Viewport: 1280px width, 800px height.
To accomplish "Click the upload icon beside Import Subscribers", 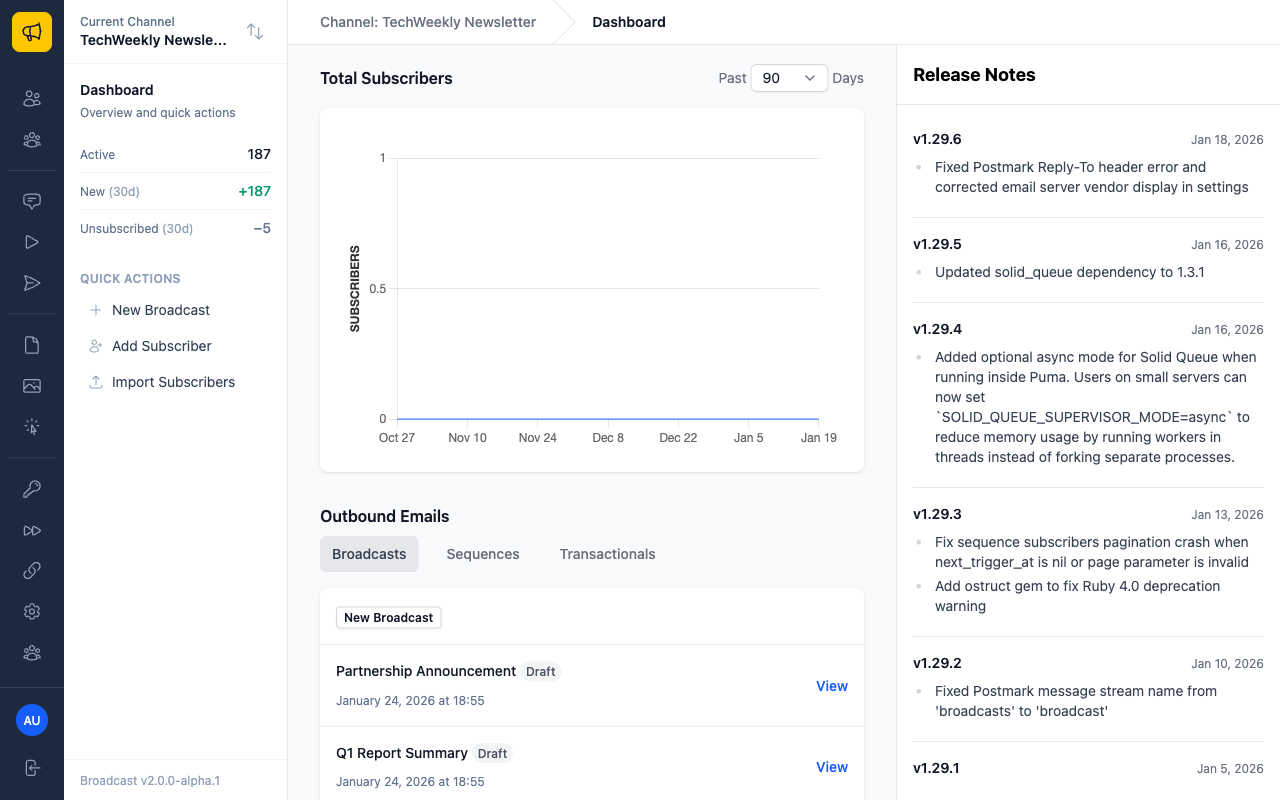I will pos(96,382).
